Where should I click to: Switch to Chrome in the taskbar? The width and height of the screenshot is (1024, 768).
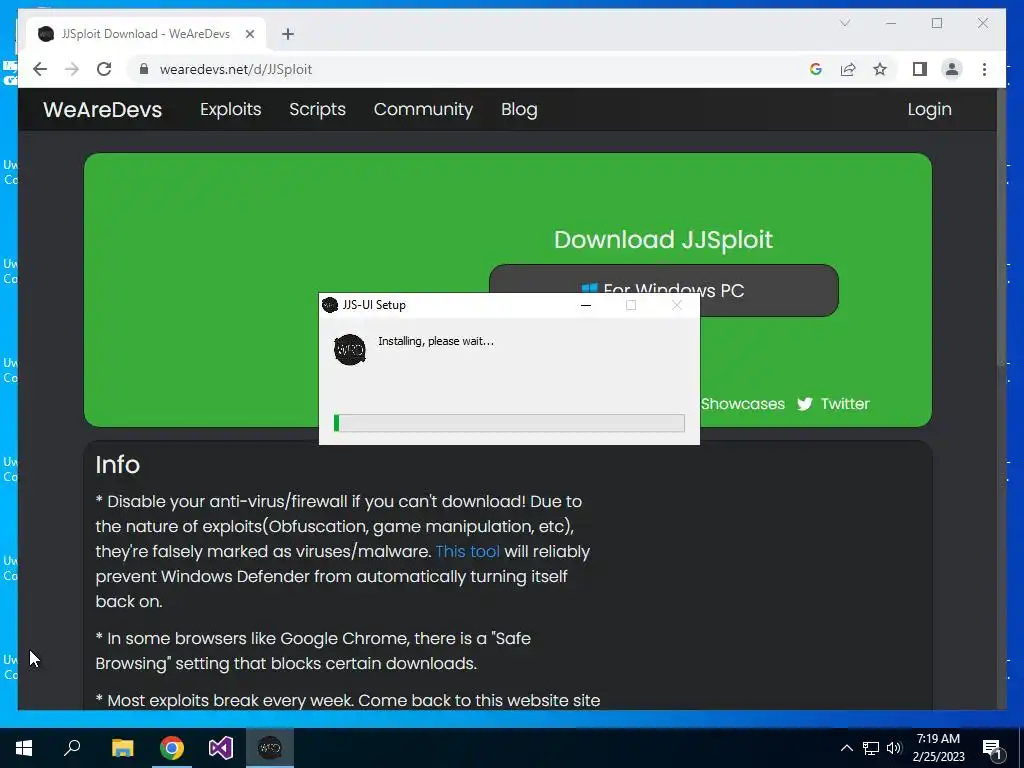point(172,748)
